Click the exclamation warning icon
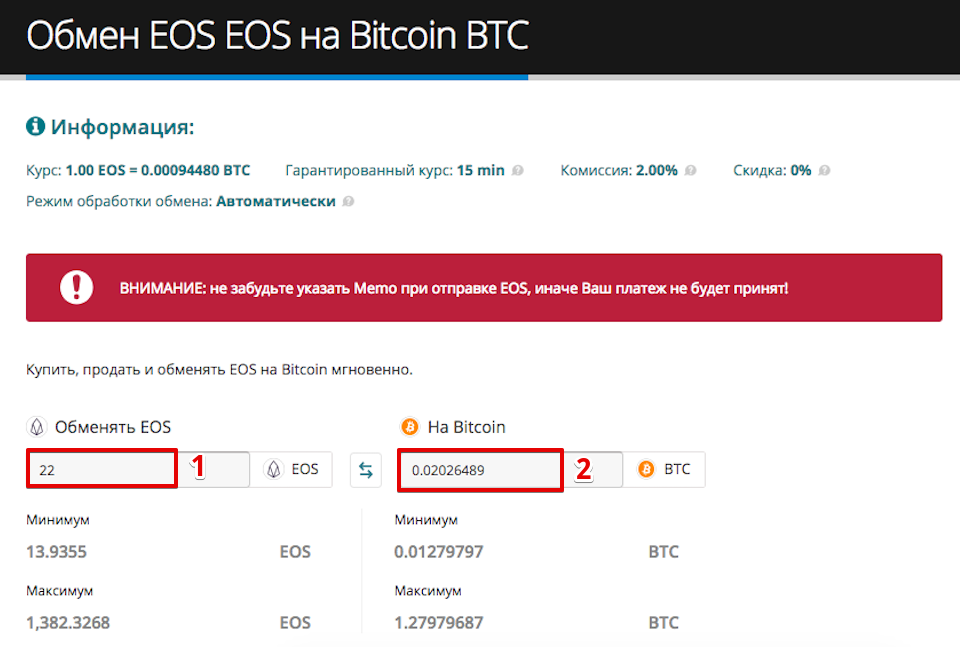The width and height of the screenshot is (960, 647). 77,287
